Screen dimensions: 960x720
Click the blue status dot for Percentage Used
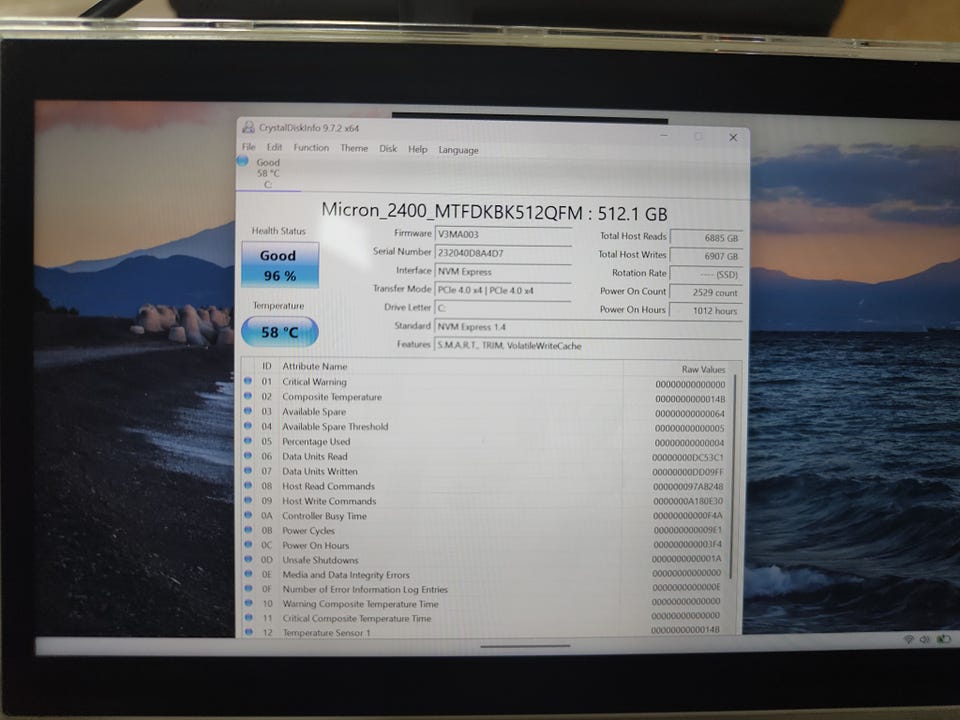tap(248, 441)
